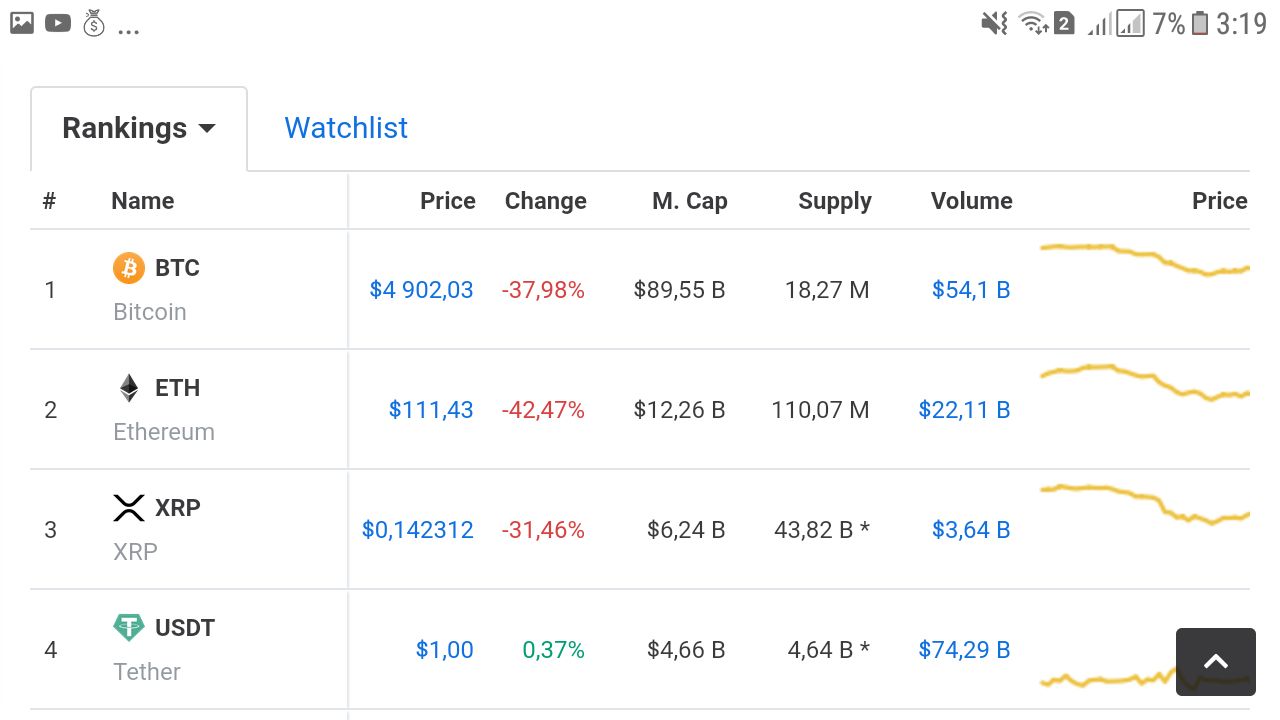The width and height of the screenshot is (1280, 720).
Task: Click the Bitcoin orange logo icon
Action: coord(129,268)
